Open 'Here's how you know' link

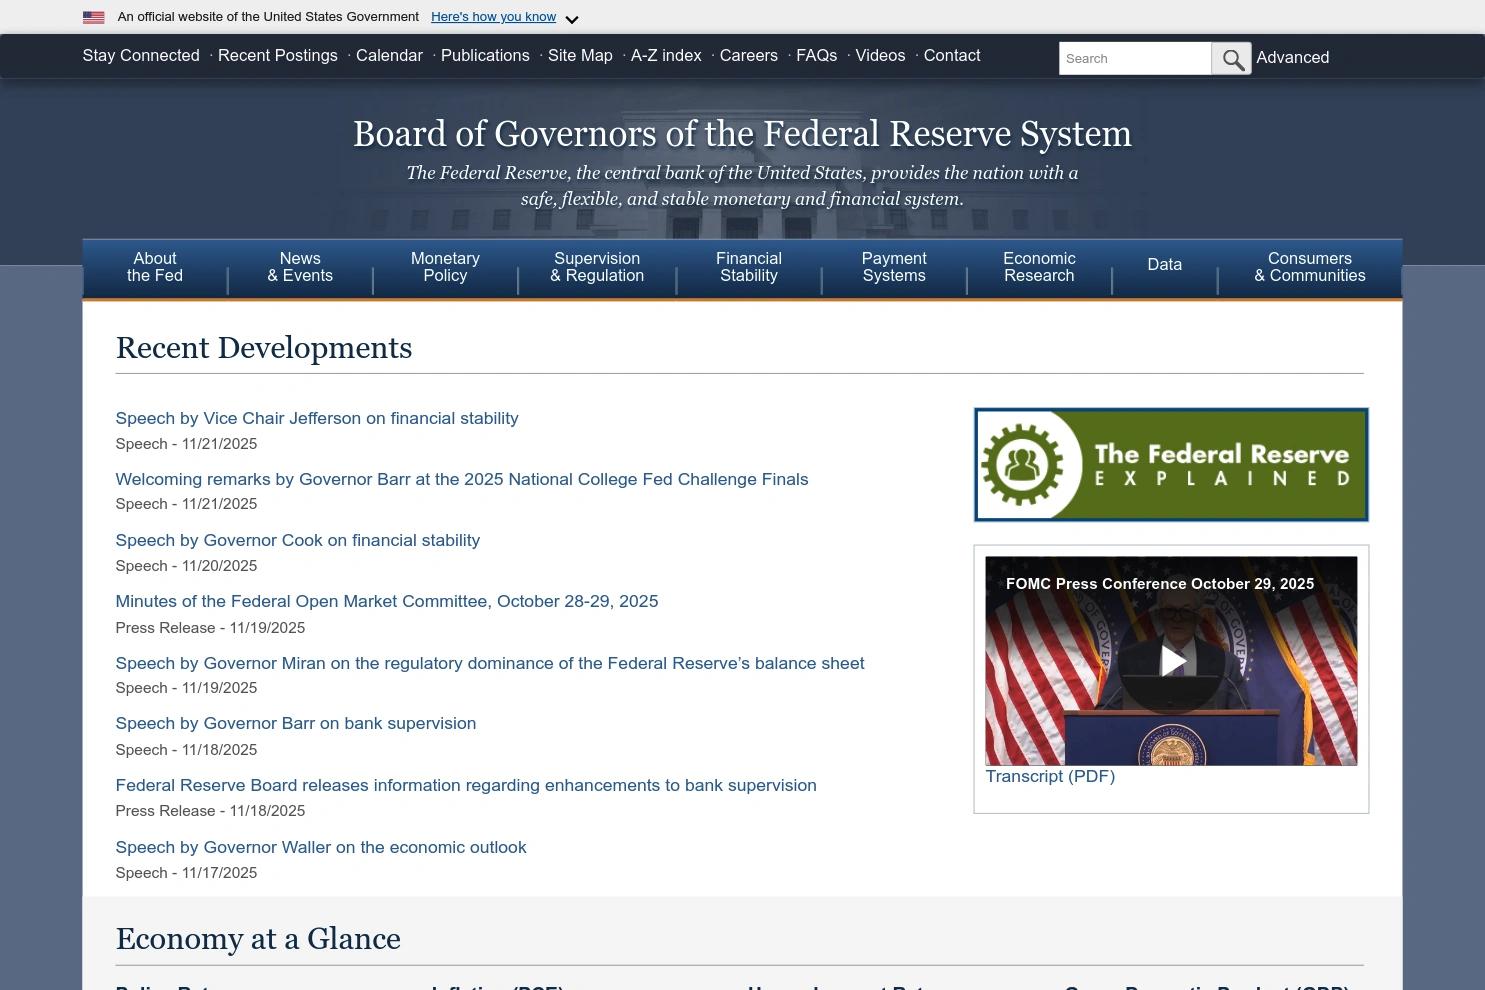(493, 17)
